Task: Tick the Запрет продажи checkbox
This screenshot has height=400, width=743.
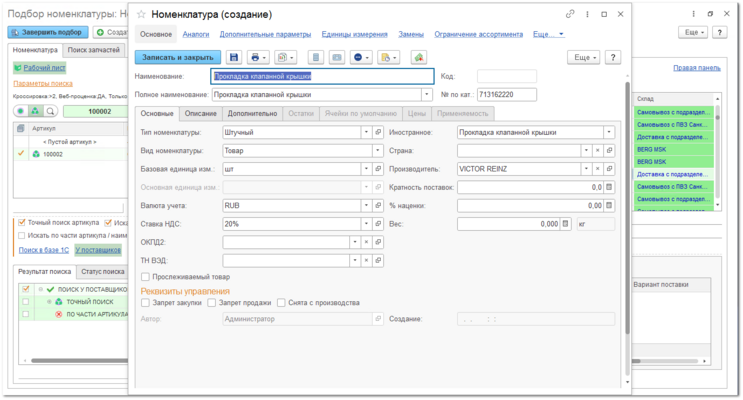Action: 212,302
